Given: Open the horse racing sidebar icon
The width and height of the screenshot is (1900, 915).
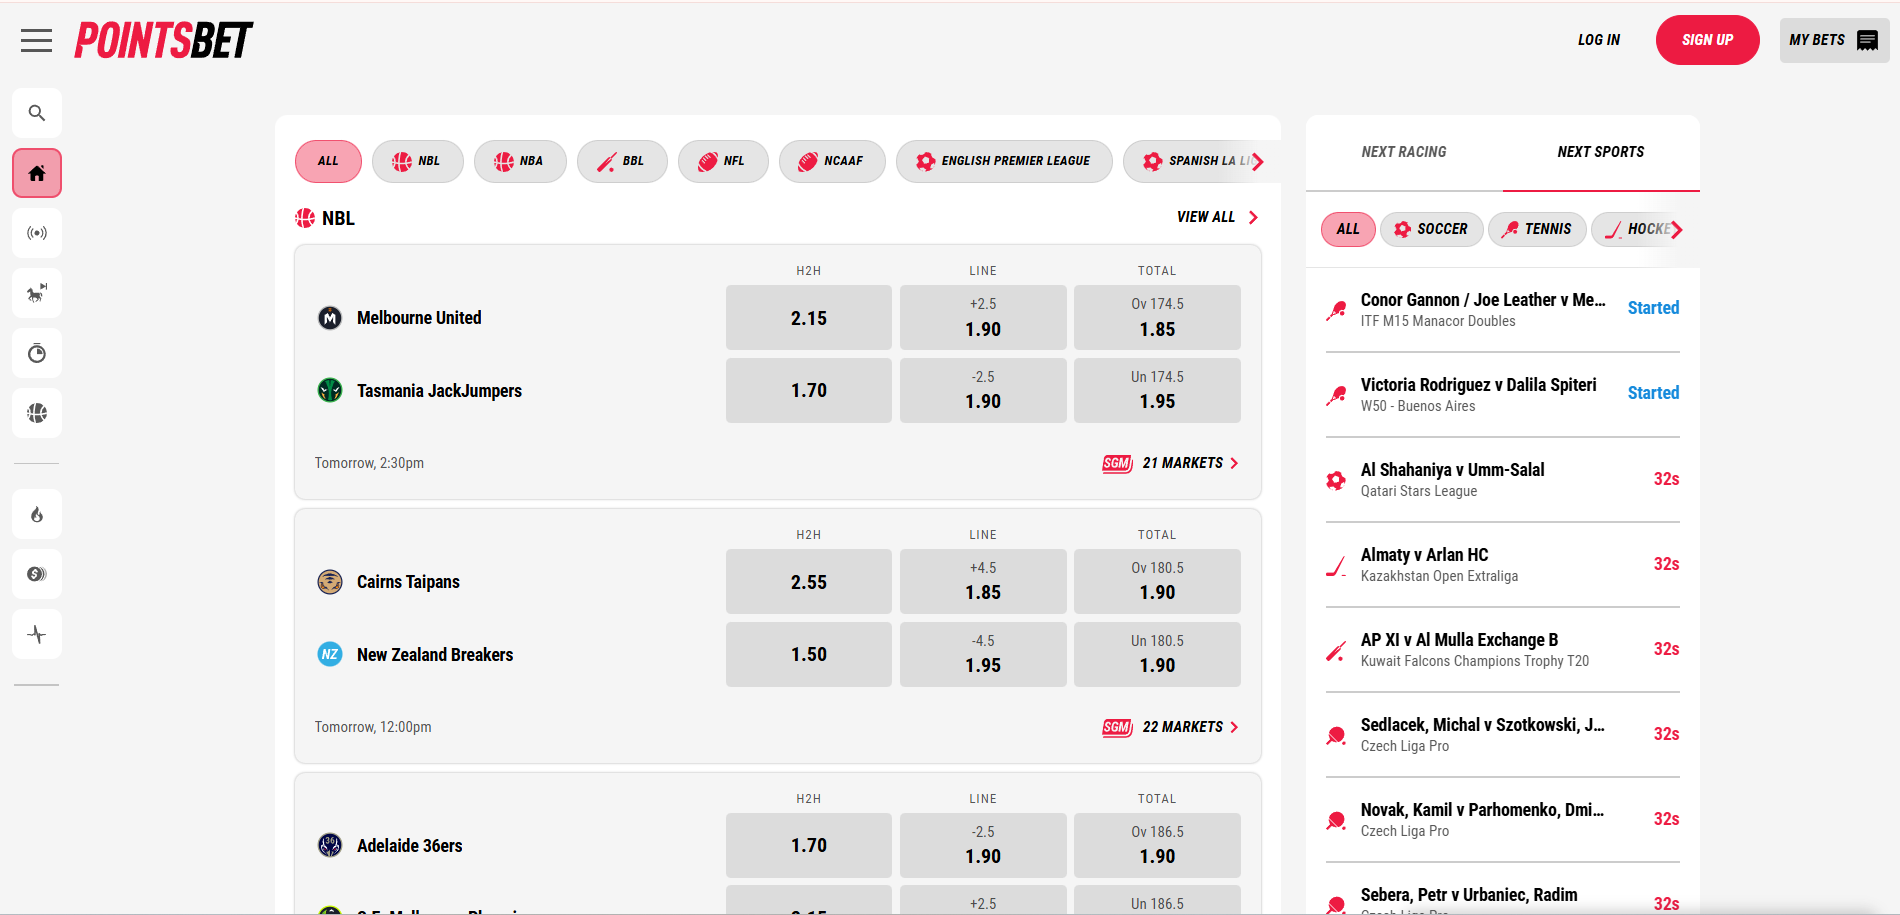Looking at the screenshot, I should 37,293.
